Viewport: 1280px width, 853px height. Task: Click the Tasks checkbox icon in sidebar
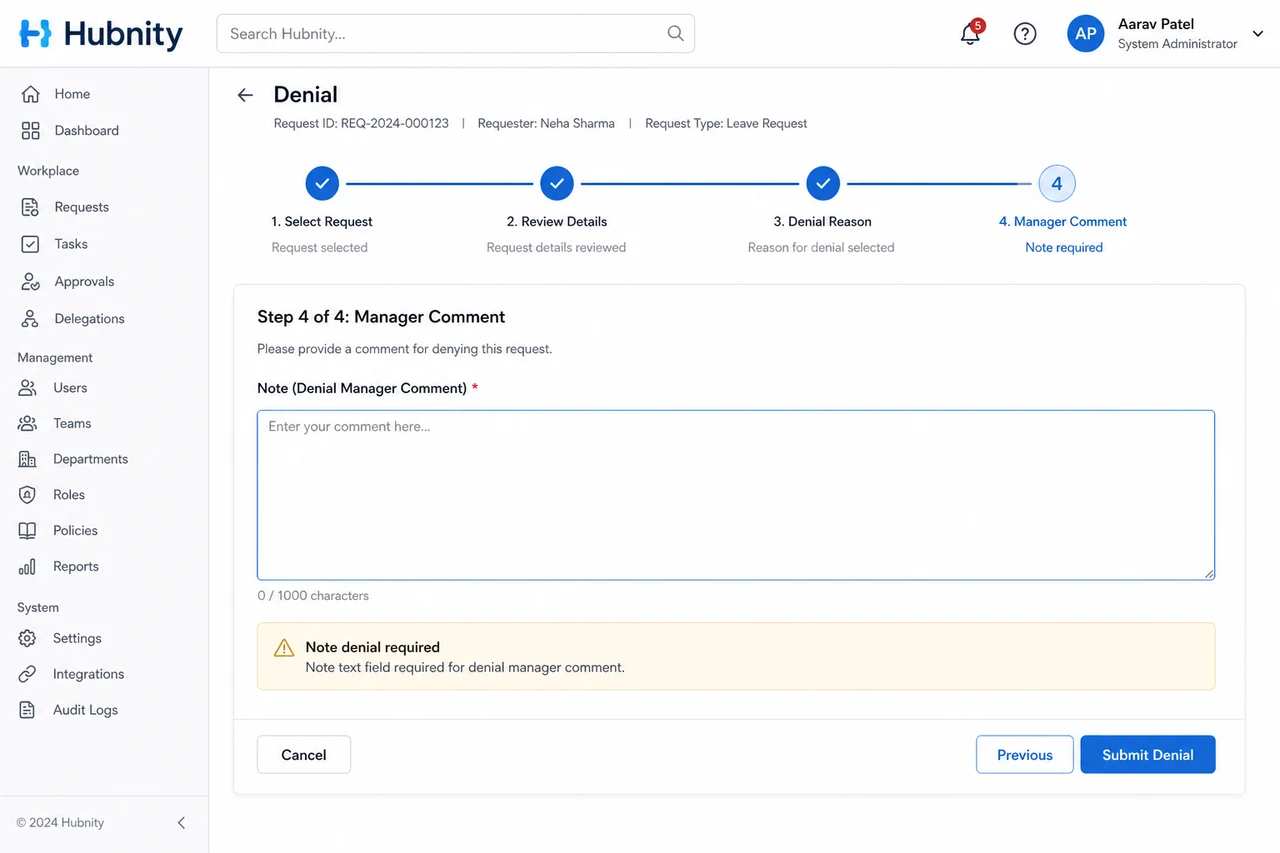31,244
